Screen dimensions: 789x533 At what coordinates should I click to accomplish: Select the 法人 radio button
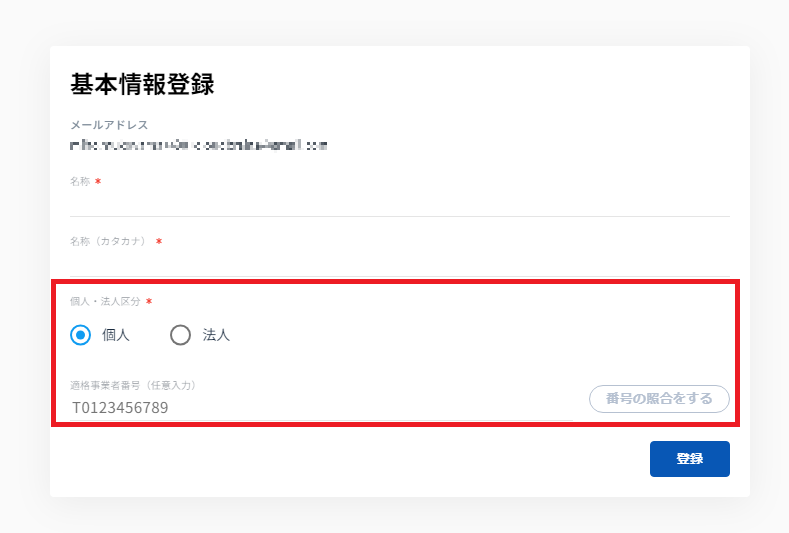pyautogui.click(x=180, y=335)
